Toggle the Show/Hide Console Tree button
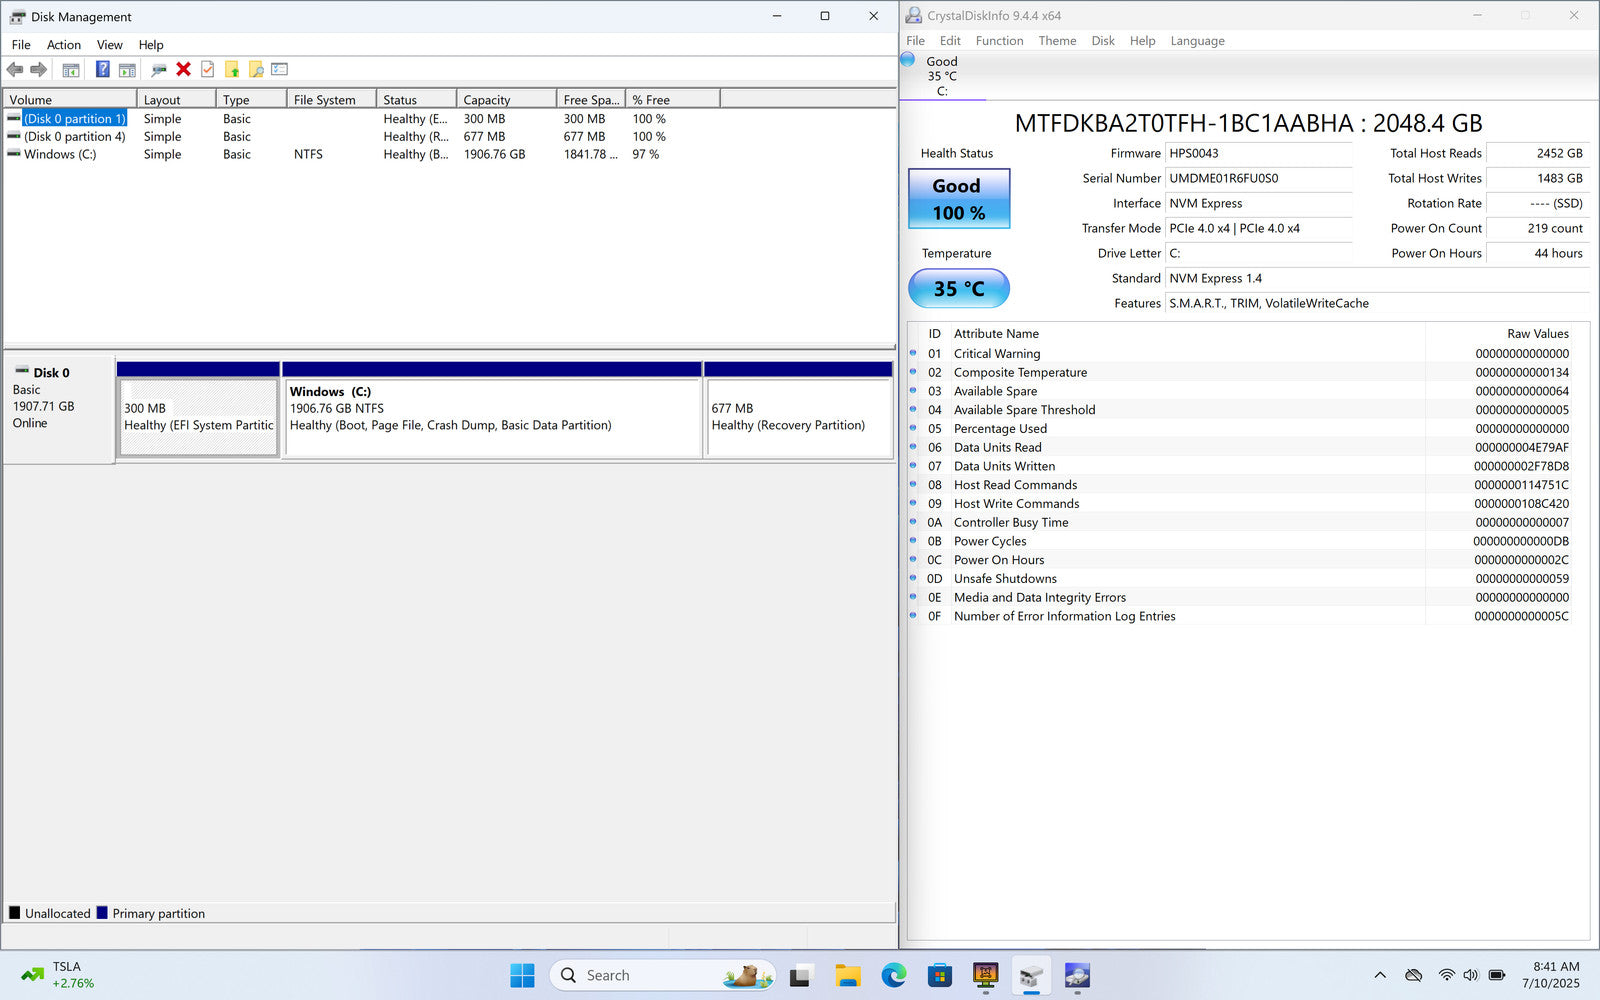The image size is (1600, 1000). click(x=71, y=69)
